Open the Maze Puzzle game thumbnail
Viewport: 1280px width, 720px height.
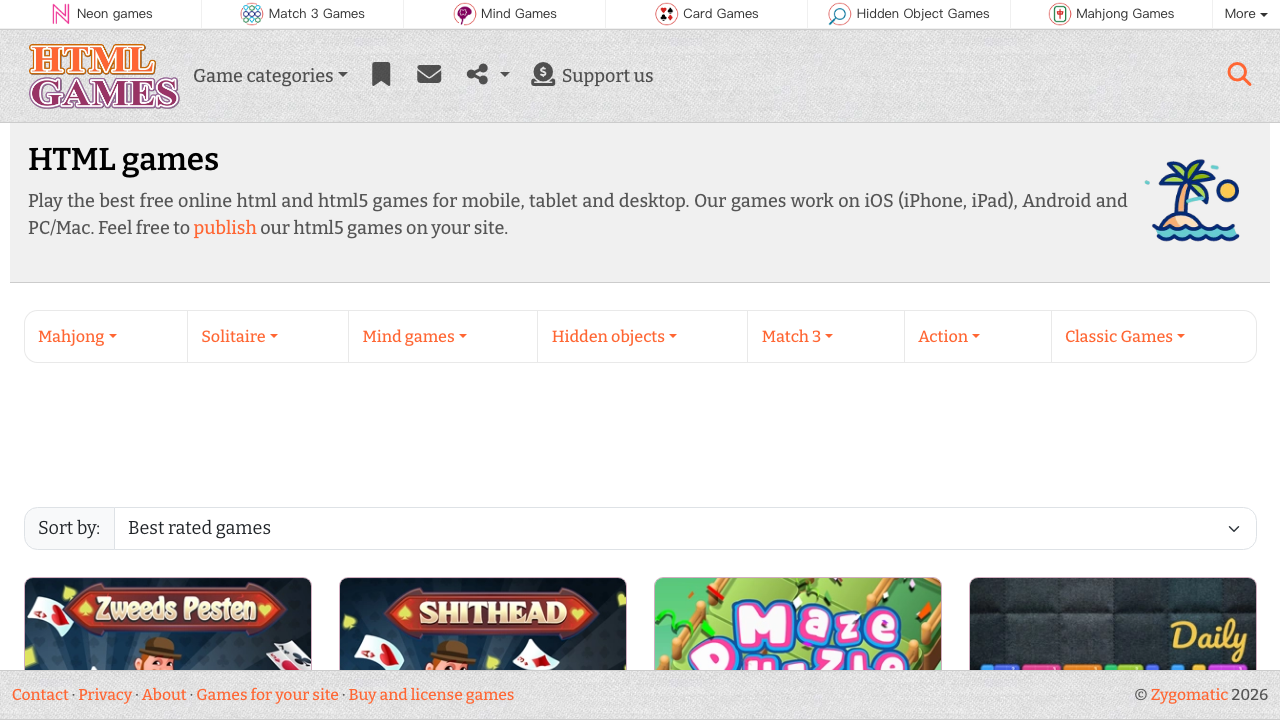[798, 624]
